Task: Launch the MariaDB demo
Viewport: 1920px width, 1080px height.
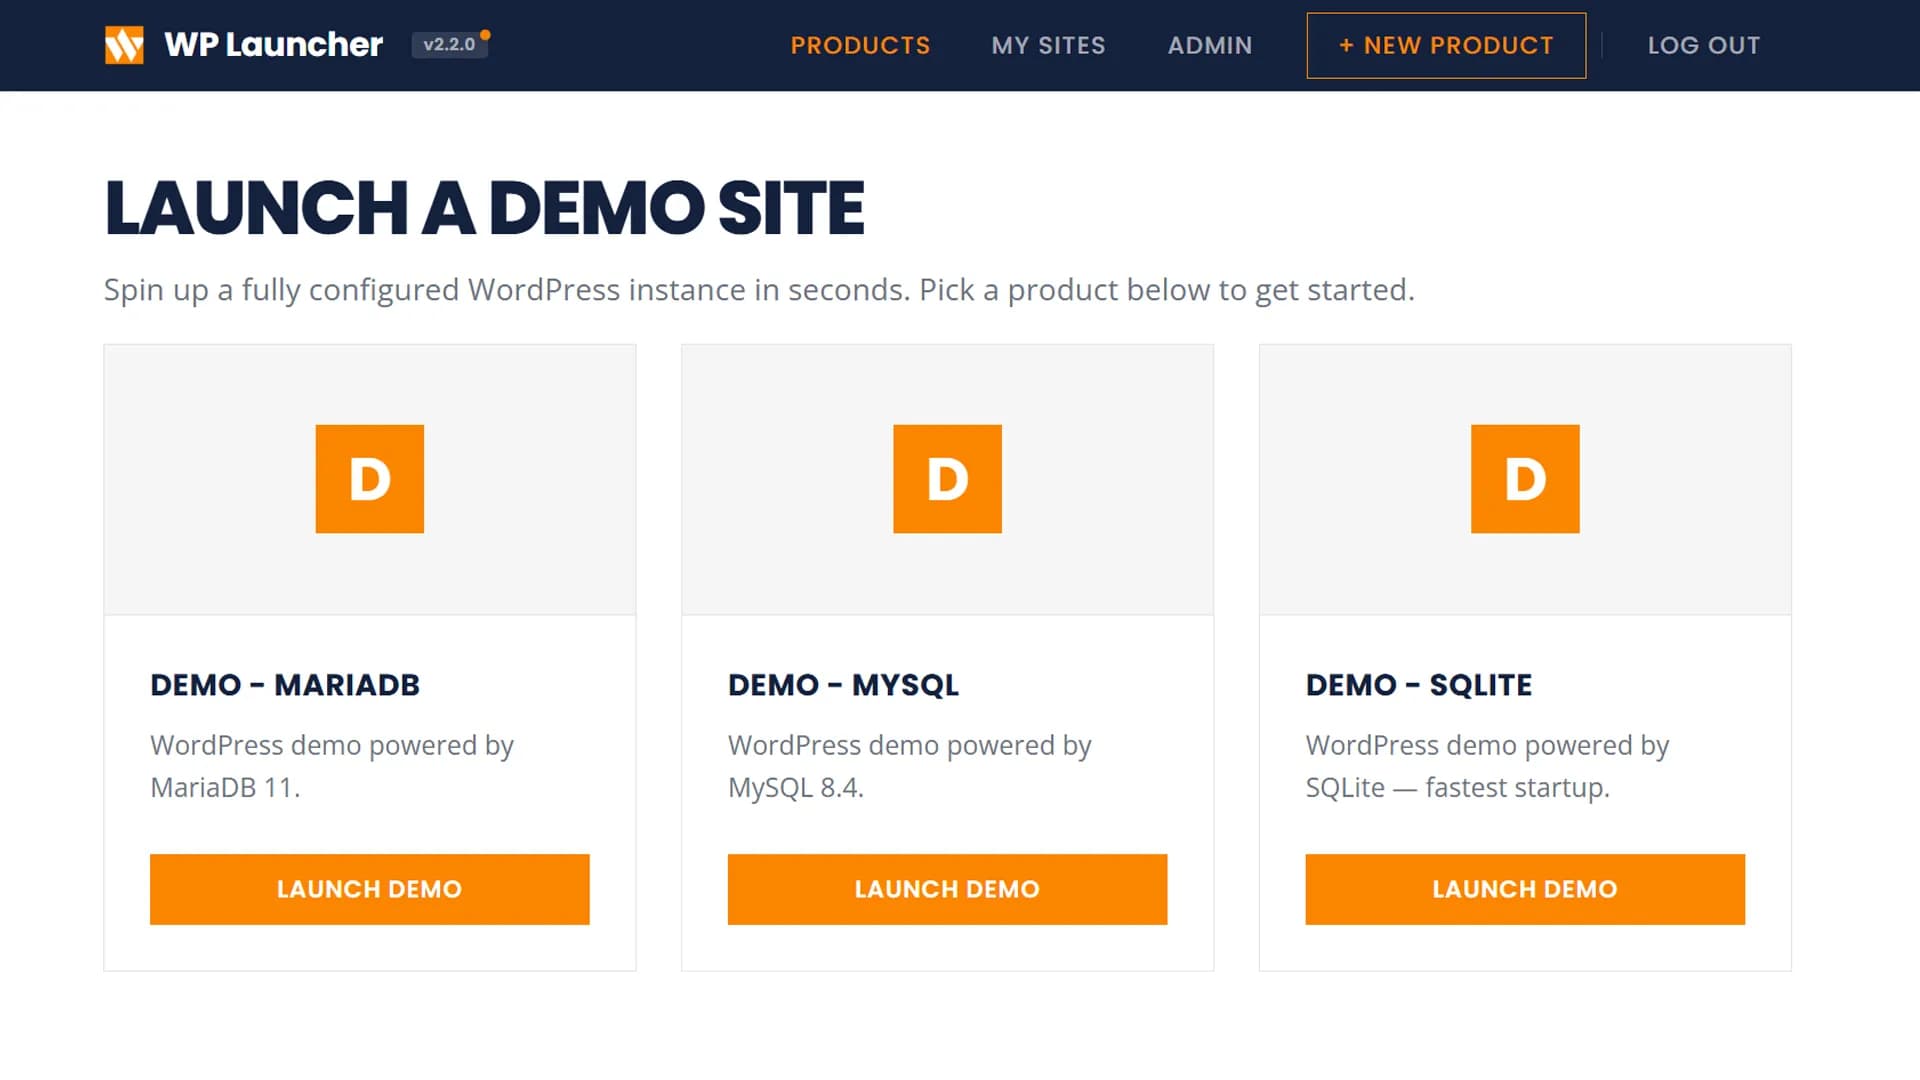Action: click(370, 889)
